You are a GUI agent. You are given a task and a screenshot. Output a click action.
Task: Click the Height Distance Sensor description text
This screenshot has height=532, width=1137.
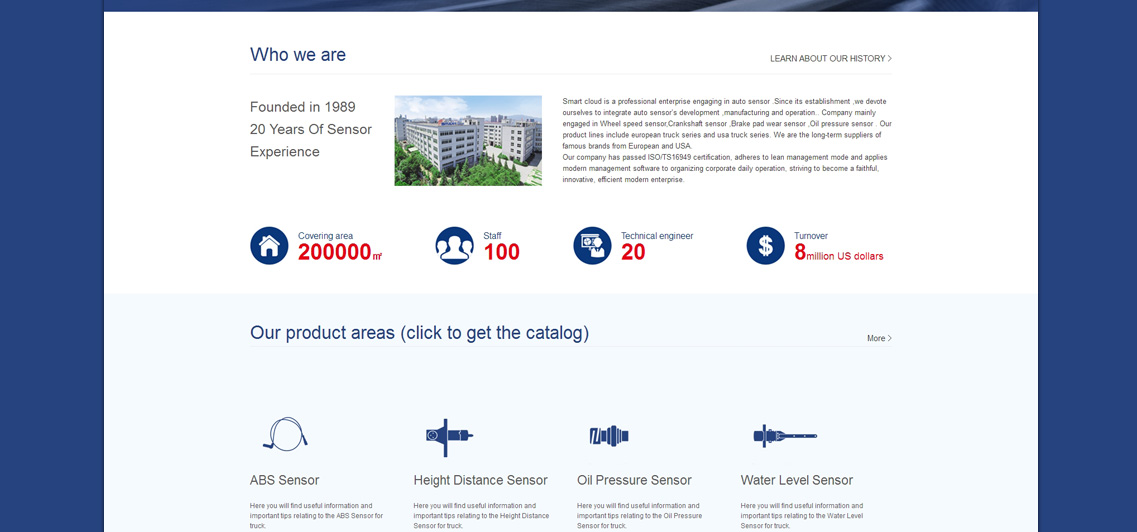(481, 515)
